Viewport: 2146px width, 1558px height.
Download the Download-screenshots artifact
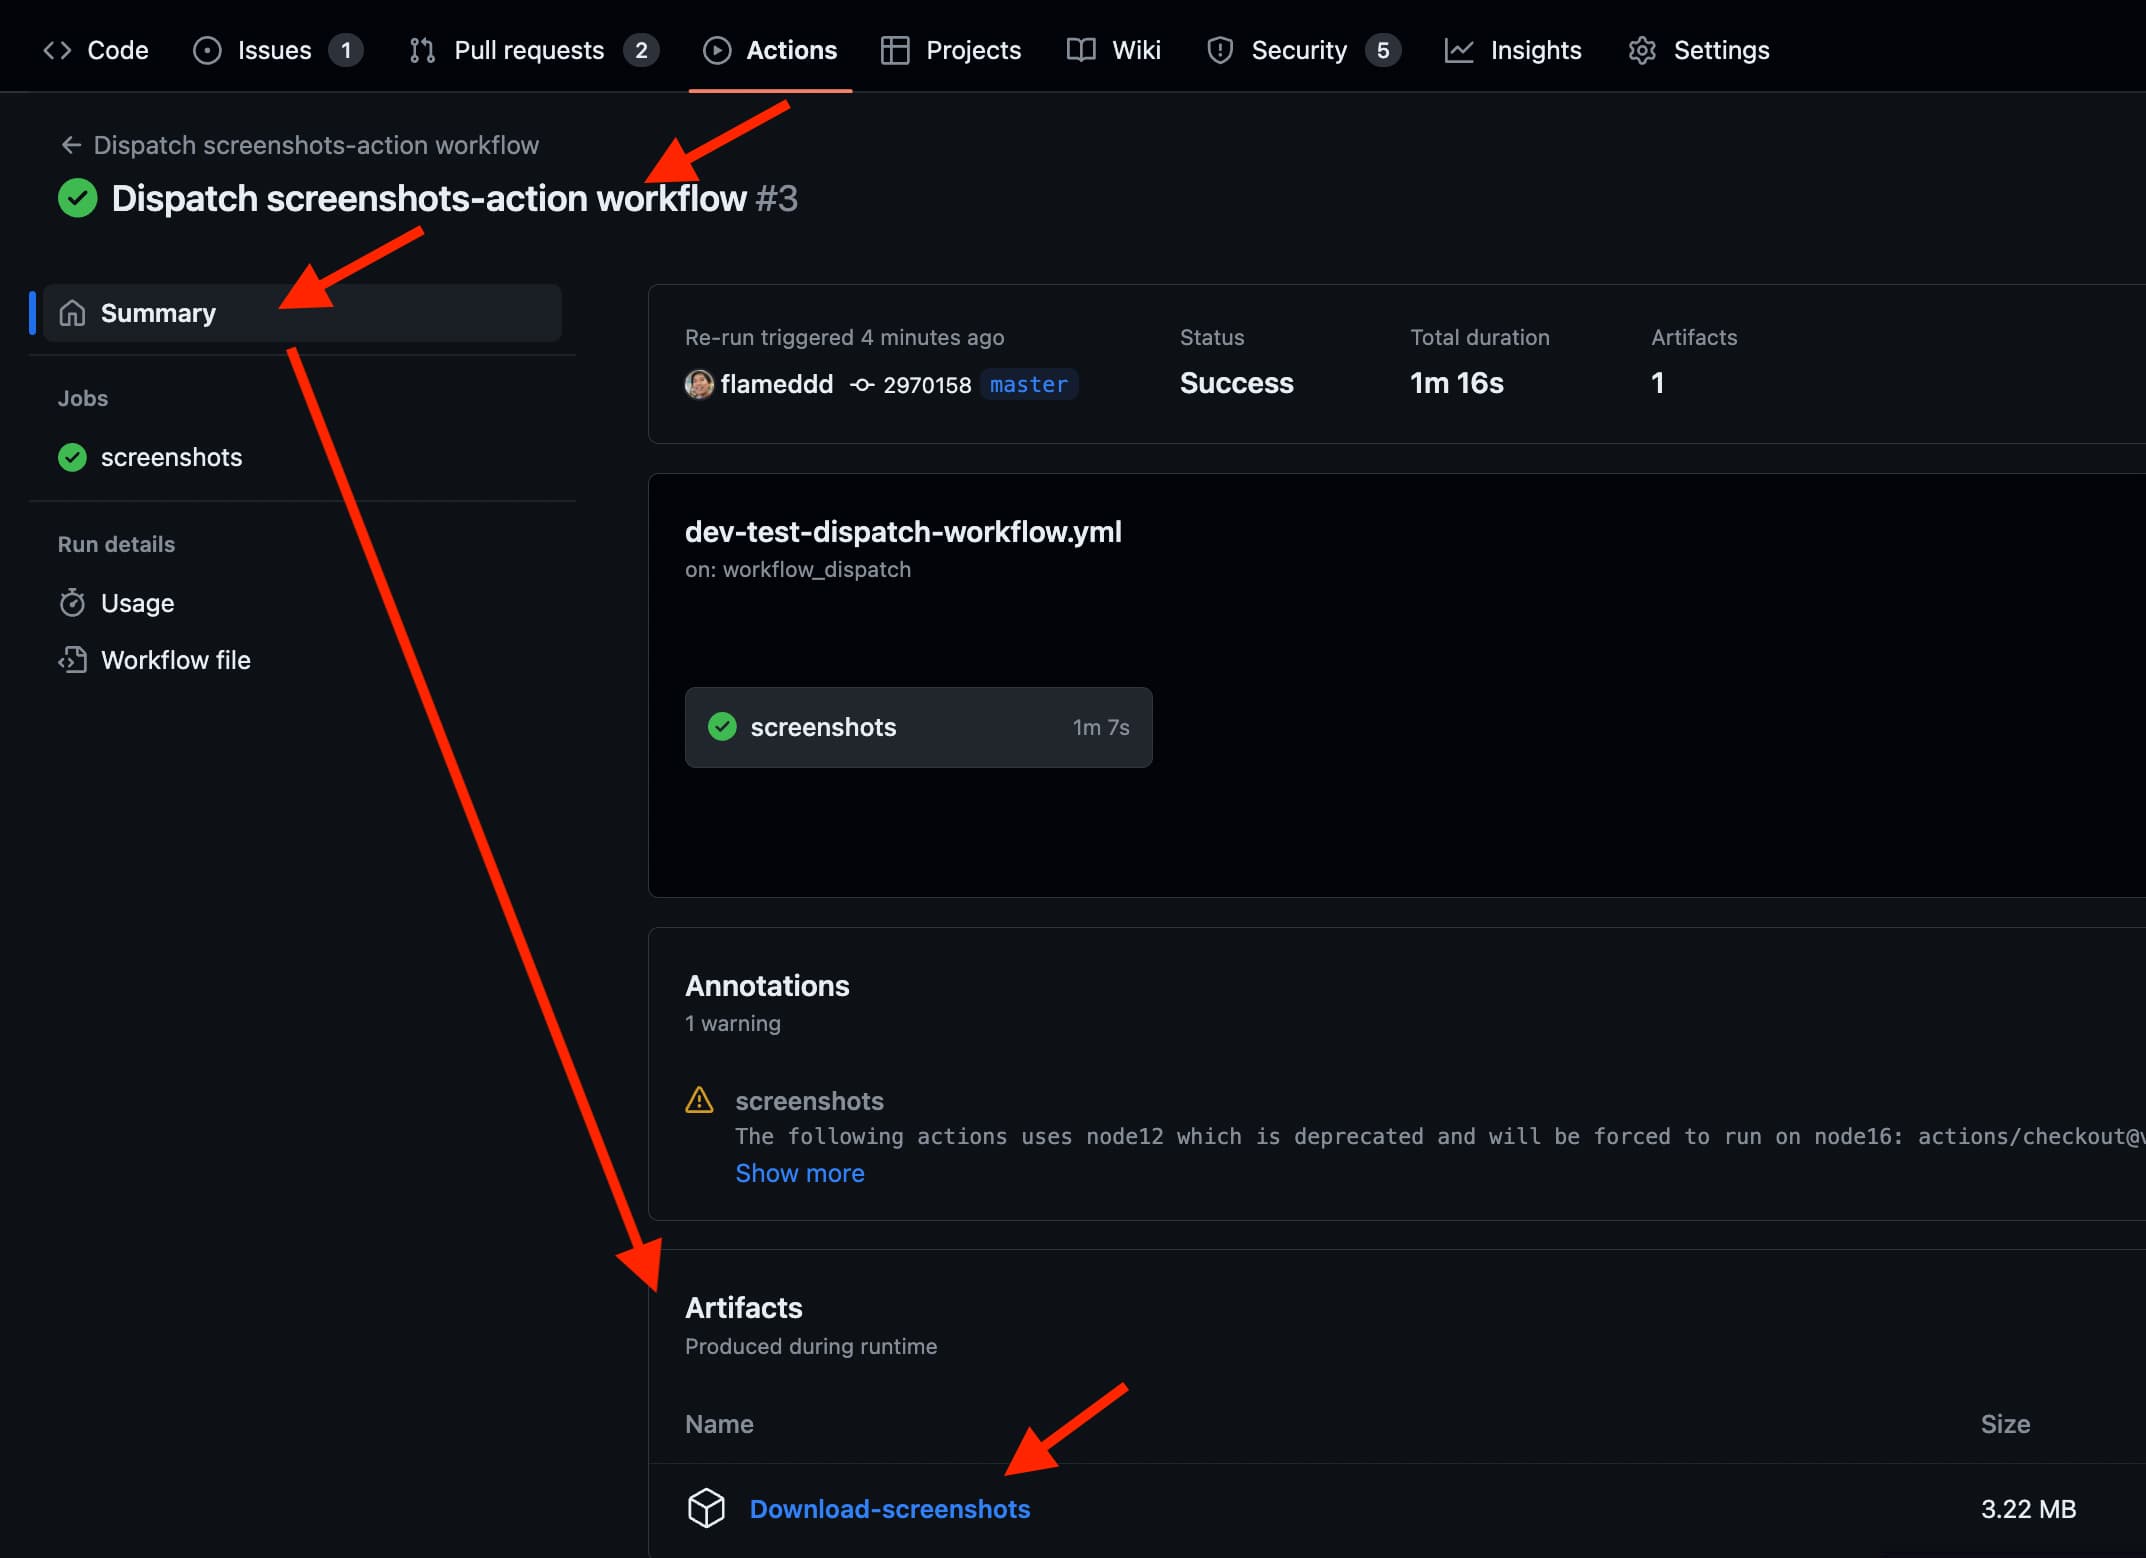point(889,1509)
